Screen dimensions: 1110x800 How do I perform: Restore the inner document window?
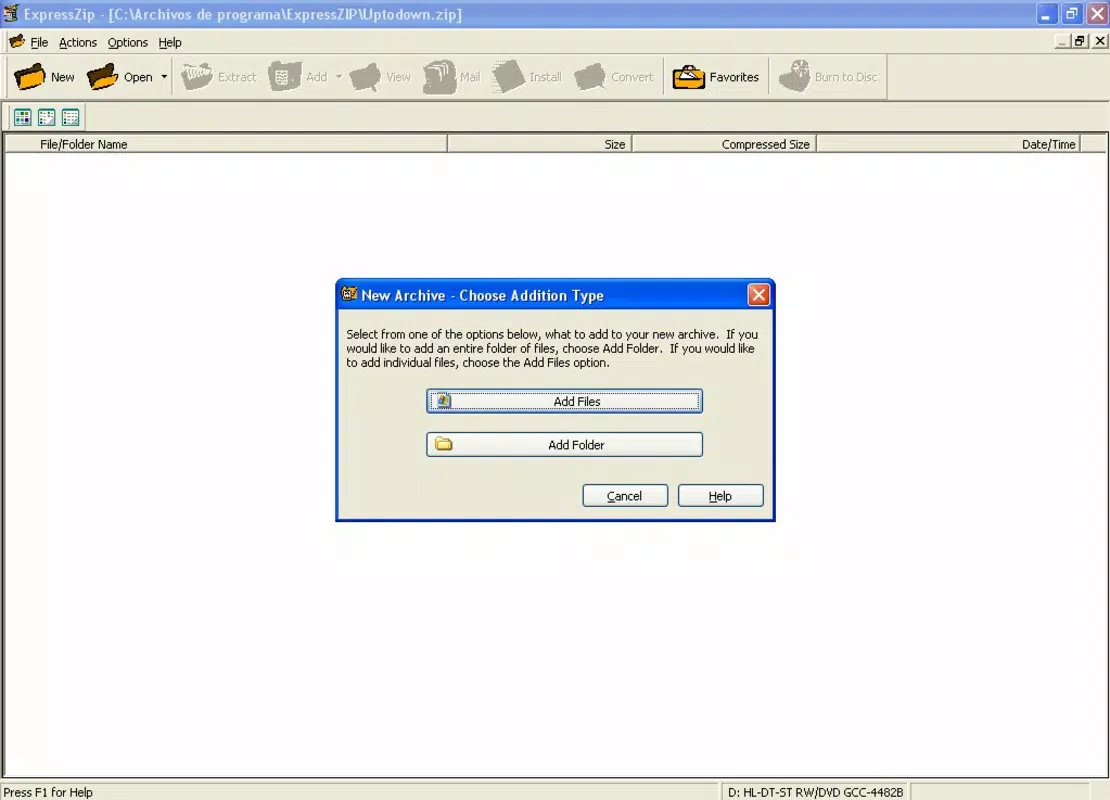[x=1080, y=41]
